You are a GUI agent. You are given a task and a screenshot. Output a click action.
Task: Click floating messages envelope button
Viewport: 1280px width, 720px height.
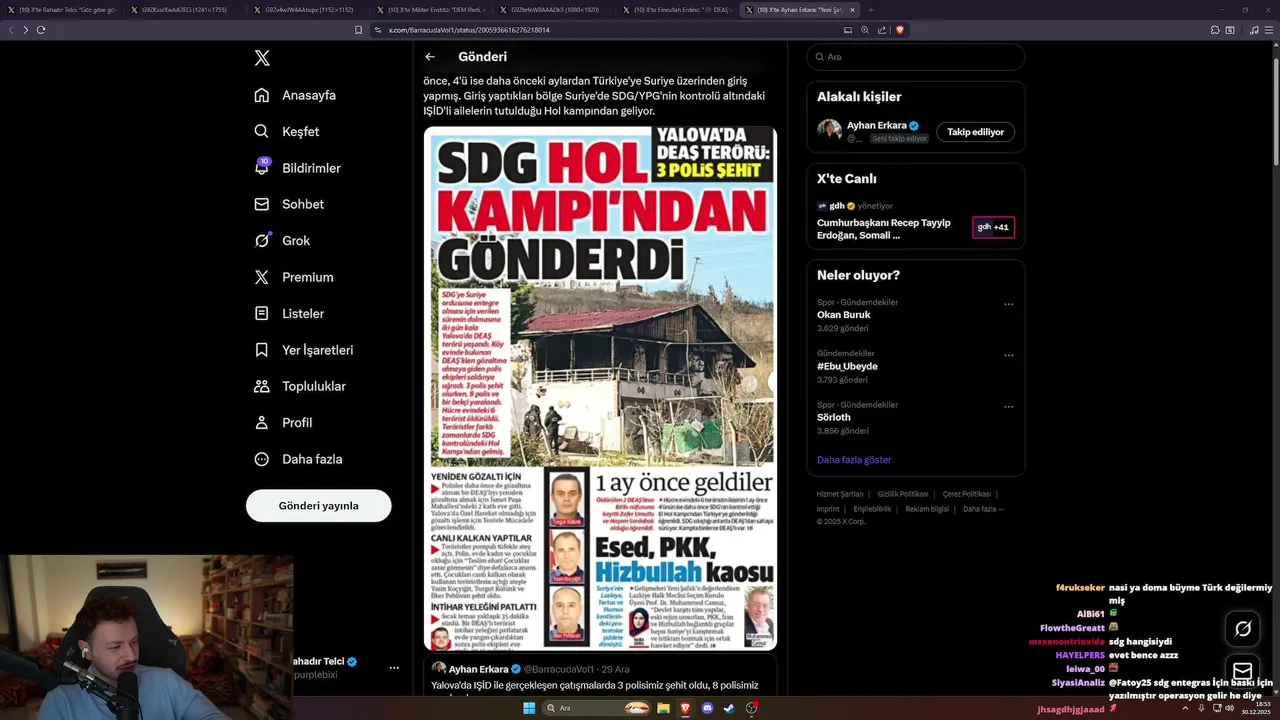click(x=1243, y=671)
